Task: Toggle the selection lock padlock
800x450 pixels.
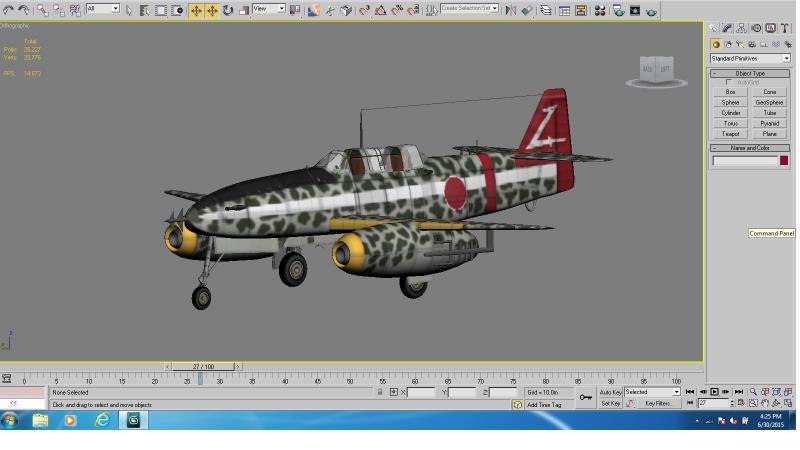Action: [380, 392]
